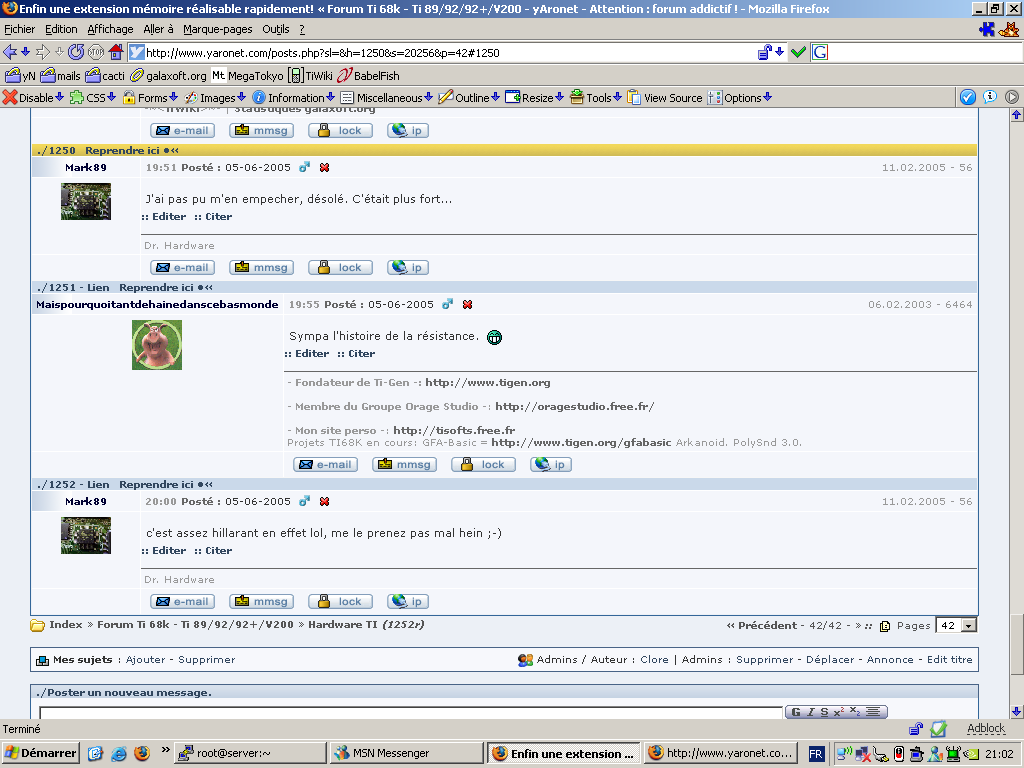
Task: Click the superscript formatting icon
Action: pos(839,712)
